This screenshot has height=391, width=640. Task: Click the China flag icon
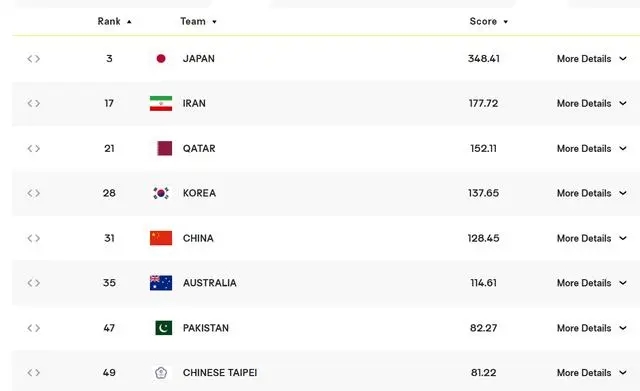tap(161, 238)
